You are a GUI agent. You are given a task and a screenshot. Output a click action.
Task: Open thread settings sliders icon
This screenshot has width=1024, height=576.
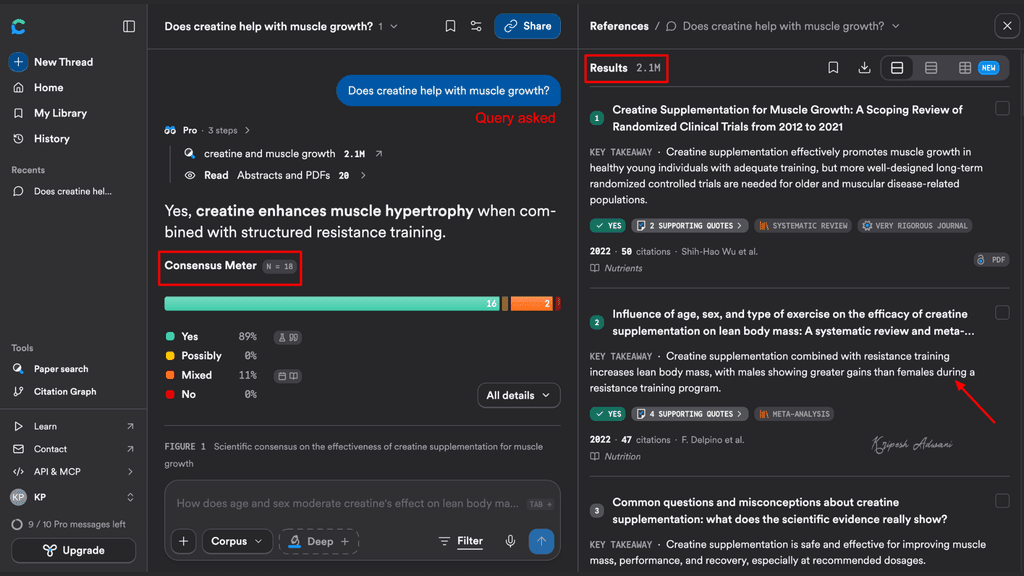pos(476,26)
